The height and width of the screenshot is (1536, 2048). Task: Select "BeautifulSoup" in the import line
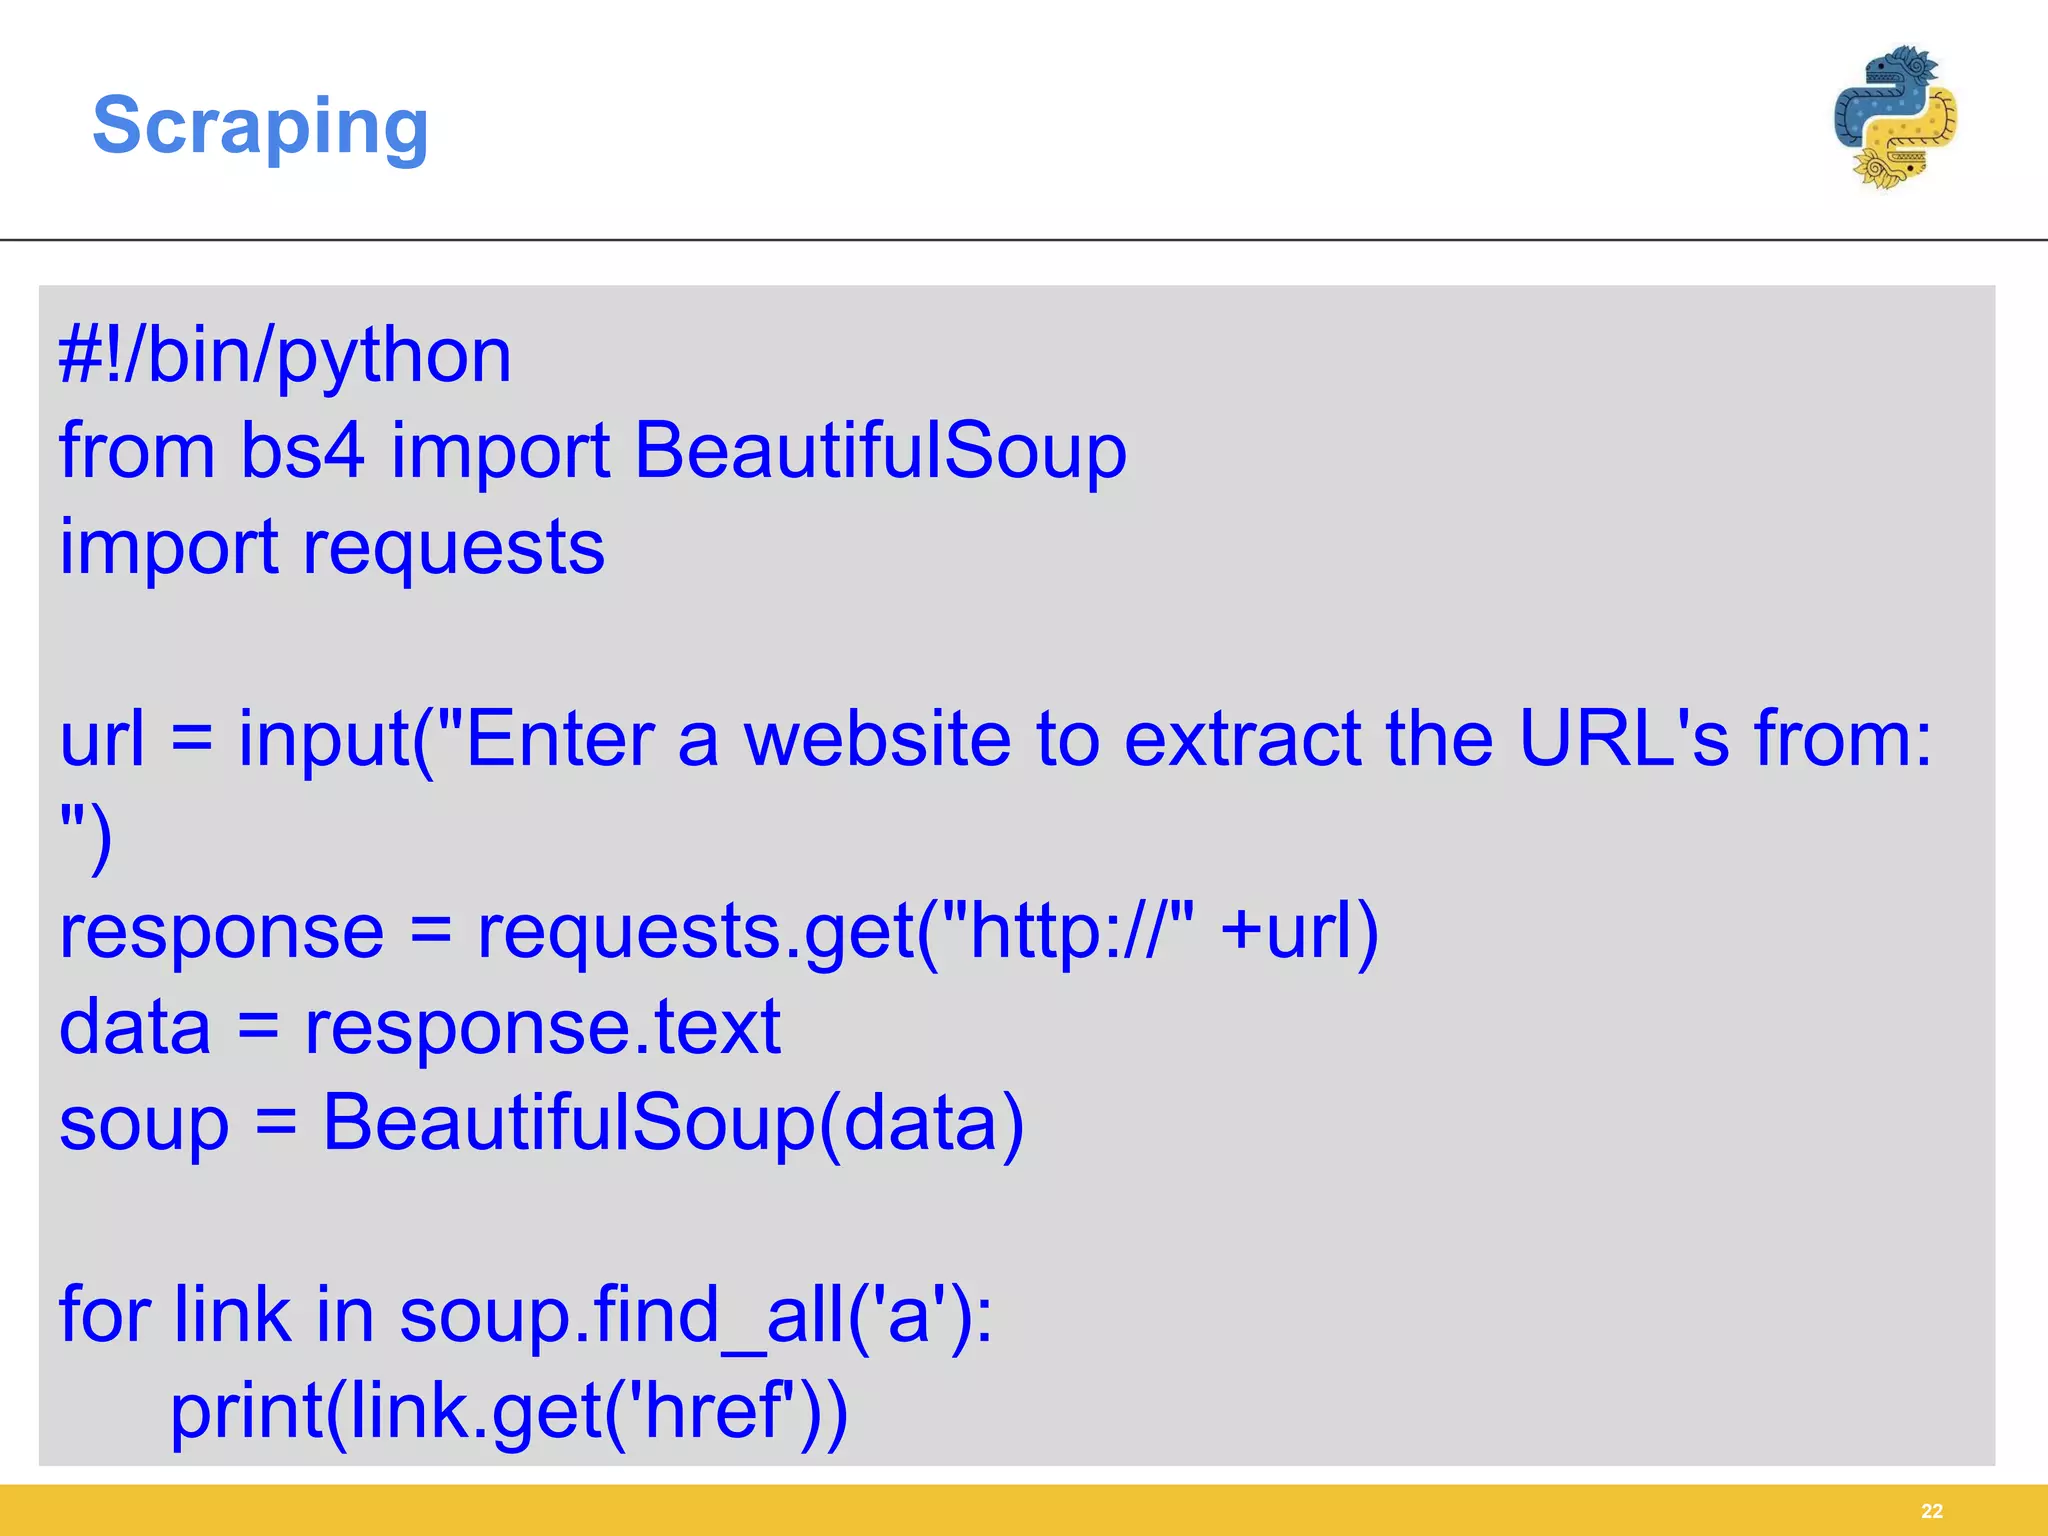[880, 450]
